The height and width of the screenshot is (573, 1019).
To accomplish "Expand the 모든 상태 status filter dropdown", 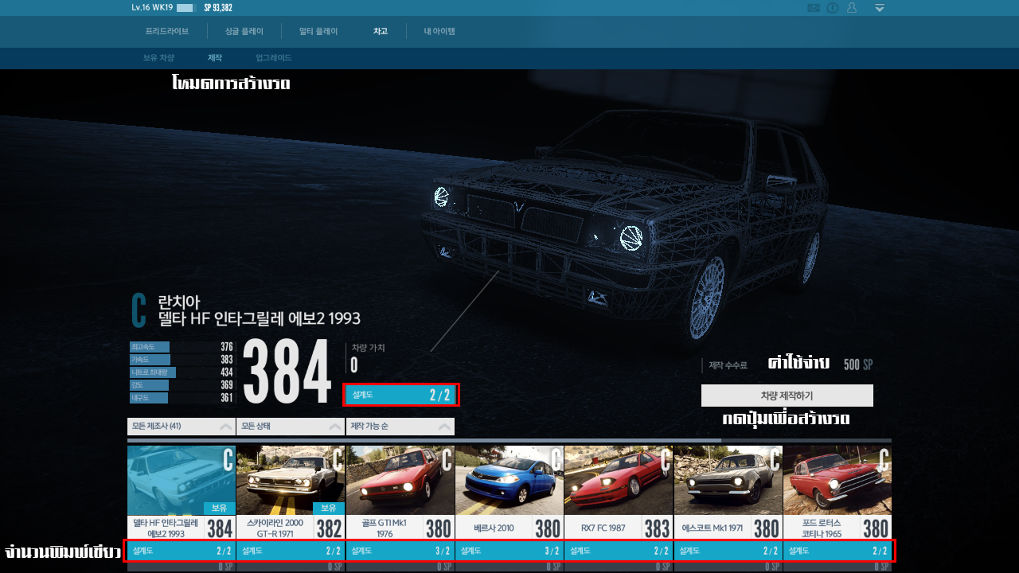I will pyautogui.click(x=290, y=427).
